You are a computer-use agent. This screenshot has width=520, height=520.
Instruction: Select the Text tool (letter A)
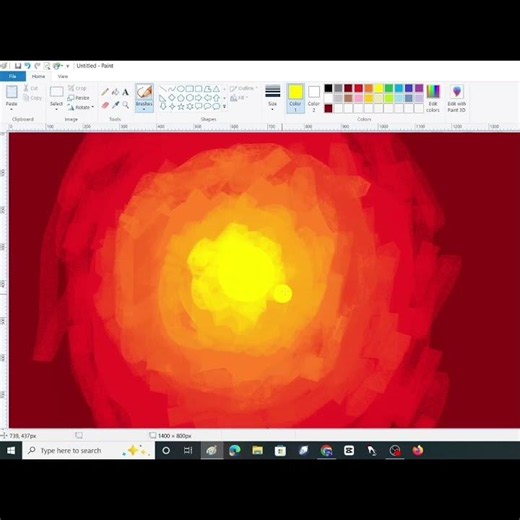(125, 92)
